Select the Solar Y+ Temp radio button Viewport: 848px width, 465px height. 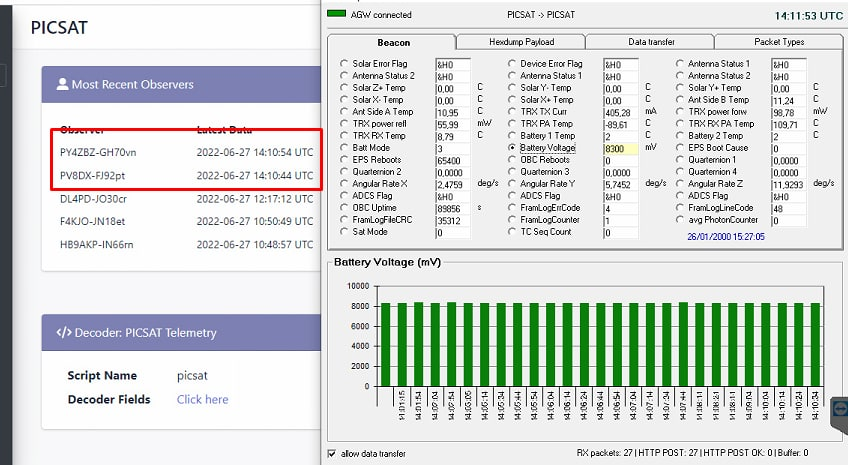pyautogui.click(x=679, y=88)
